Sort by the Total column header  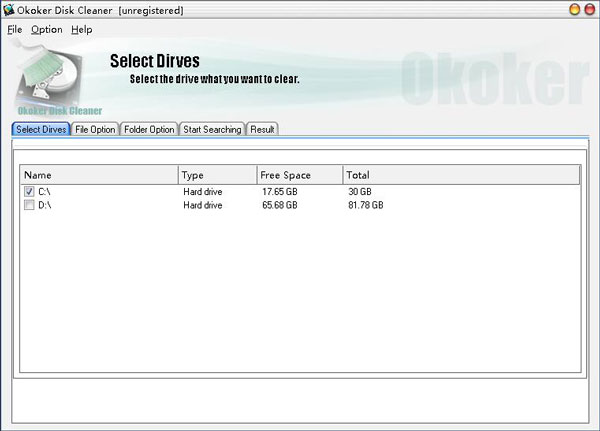pos(461,175)
